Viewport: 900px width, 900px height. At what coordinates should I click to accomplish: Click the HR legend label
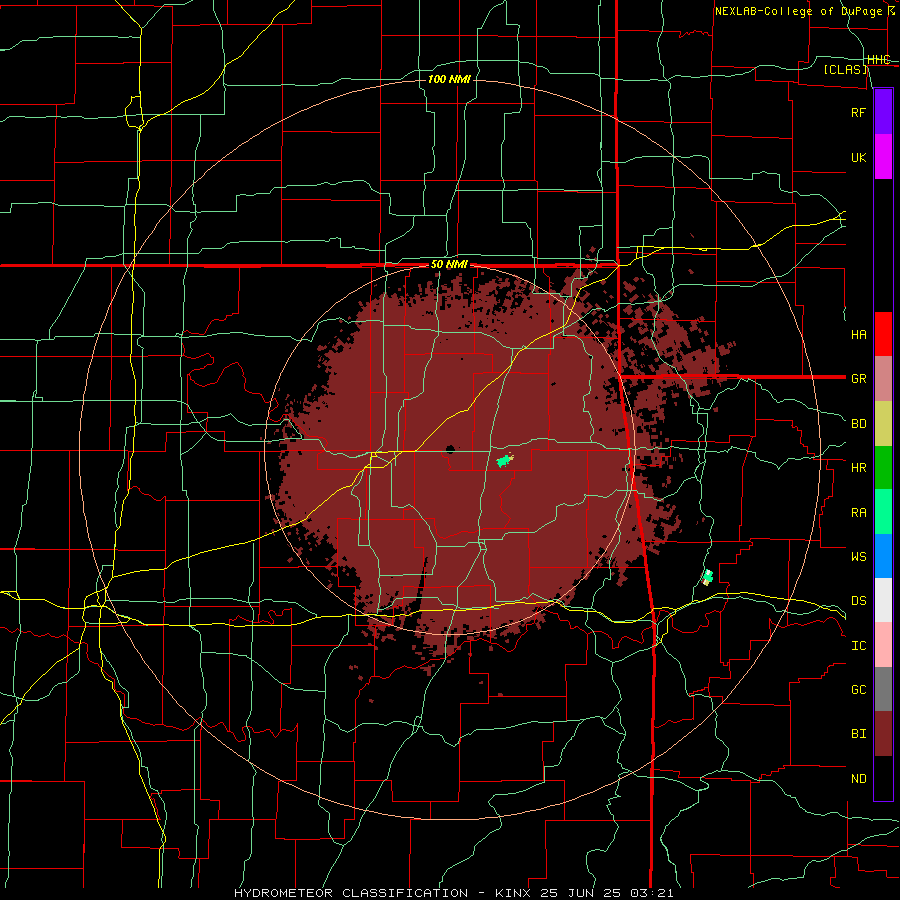[858, 468]
